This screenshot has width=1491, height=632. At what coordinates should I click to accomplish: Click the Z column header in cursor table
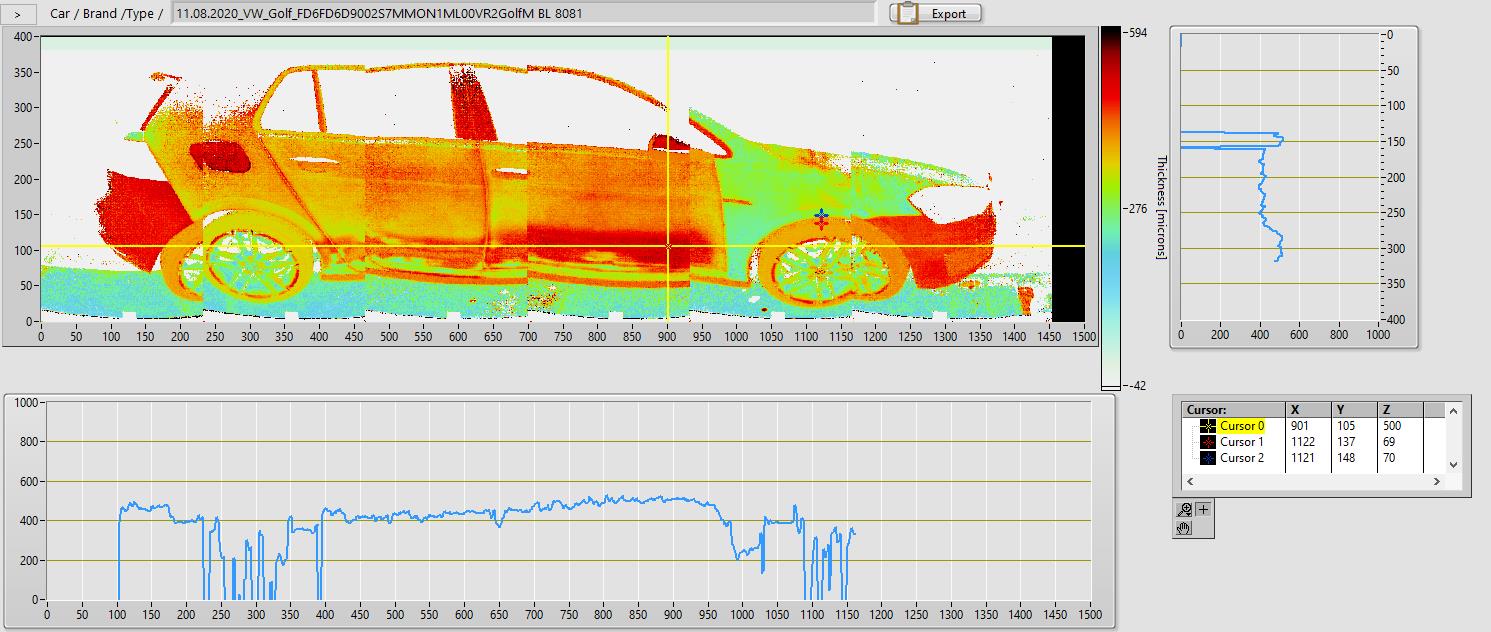[1399, 410]
